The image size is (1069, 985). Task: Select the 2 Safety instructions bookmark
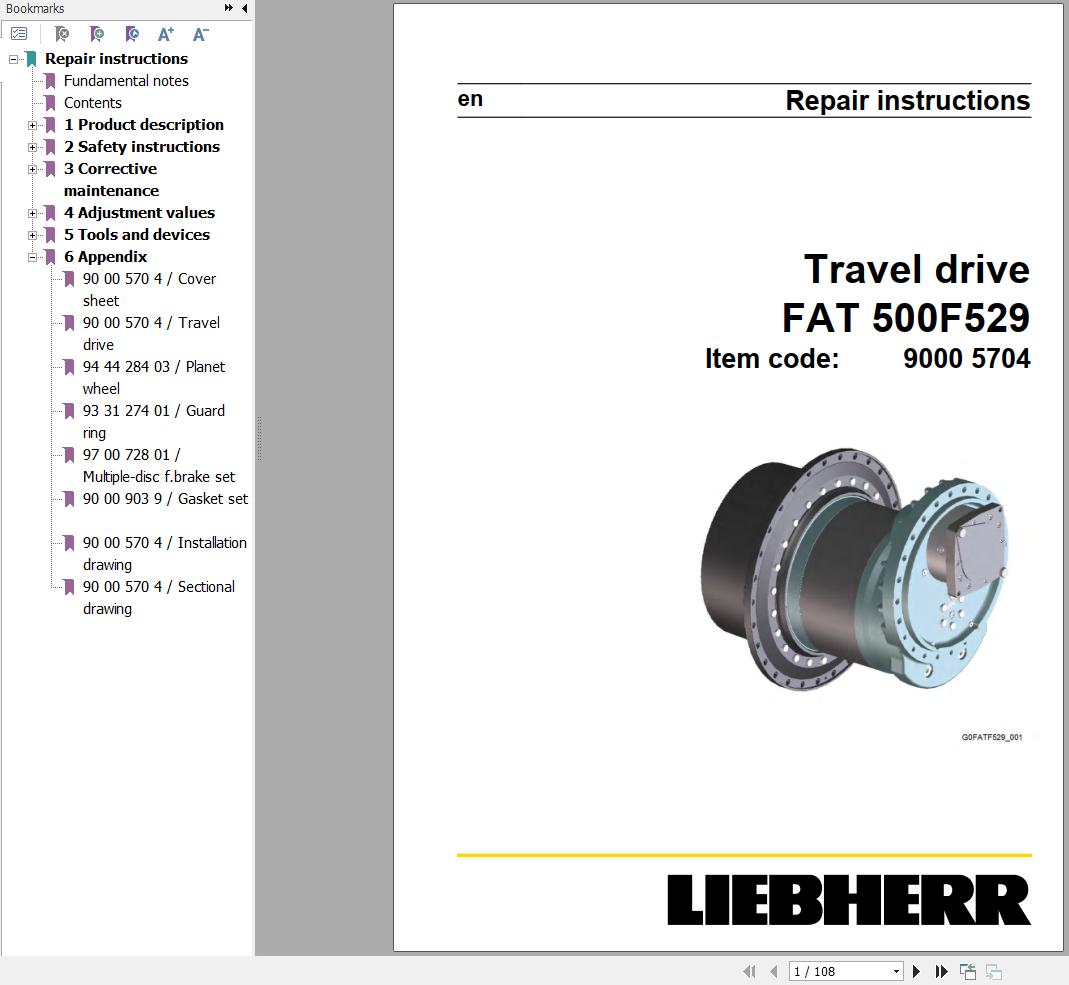click(142, 147)
